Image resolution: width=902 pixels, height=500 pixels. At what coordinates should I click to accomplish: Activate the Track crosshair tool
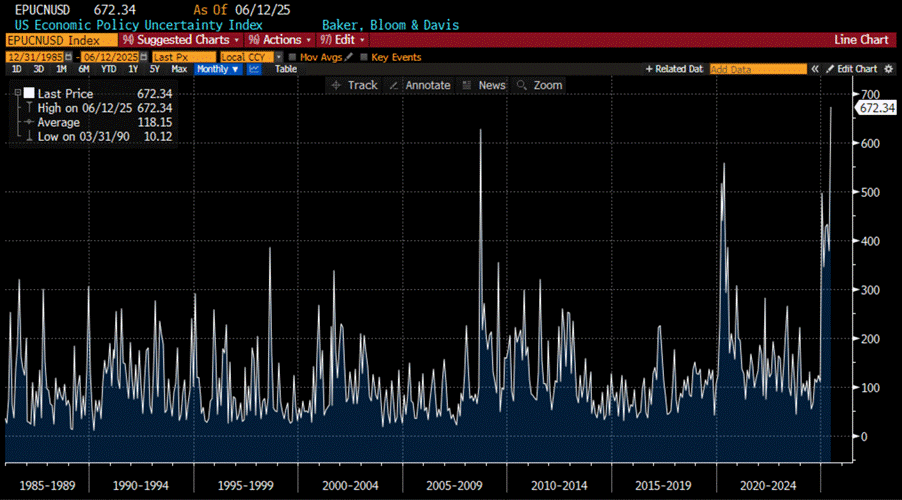click(x=355, y=85)
